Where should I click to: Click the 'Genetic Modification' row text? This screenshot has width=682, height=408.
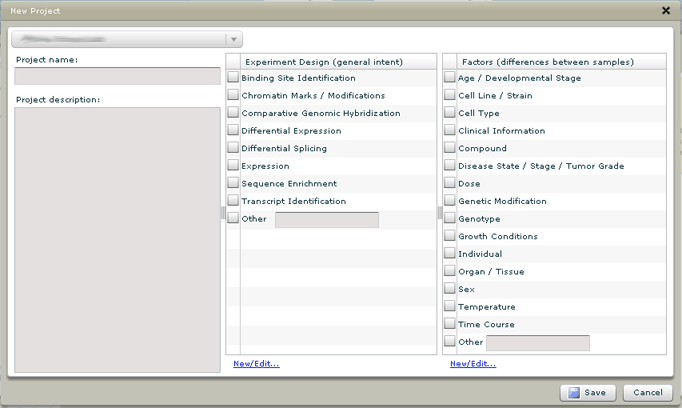(x=502, y=201)
